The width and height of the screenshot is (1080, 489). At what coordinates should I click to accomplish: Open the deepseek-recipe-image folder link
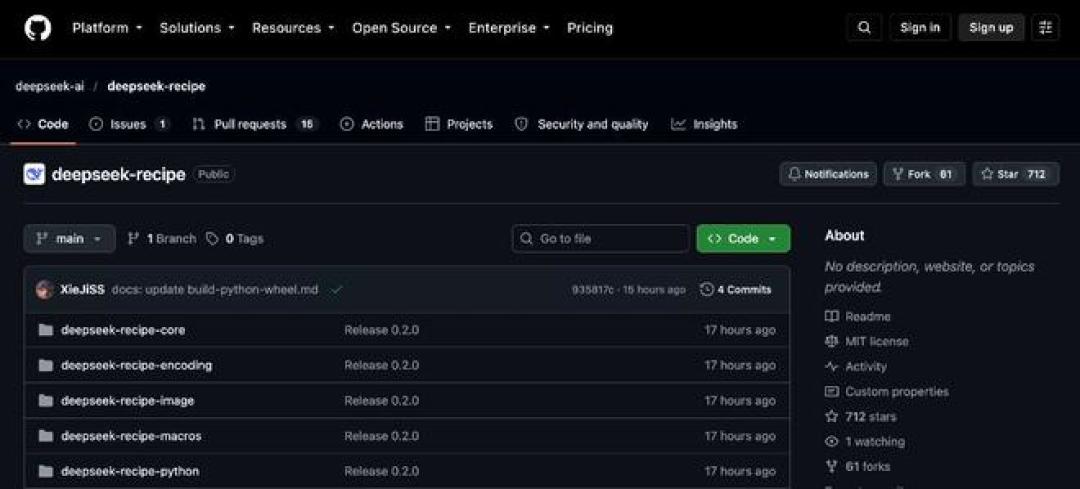127,401
